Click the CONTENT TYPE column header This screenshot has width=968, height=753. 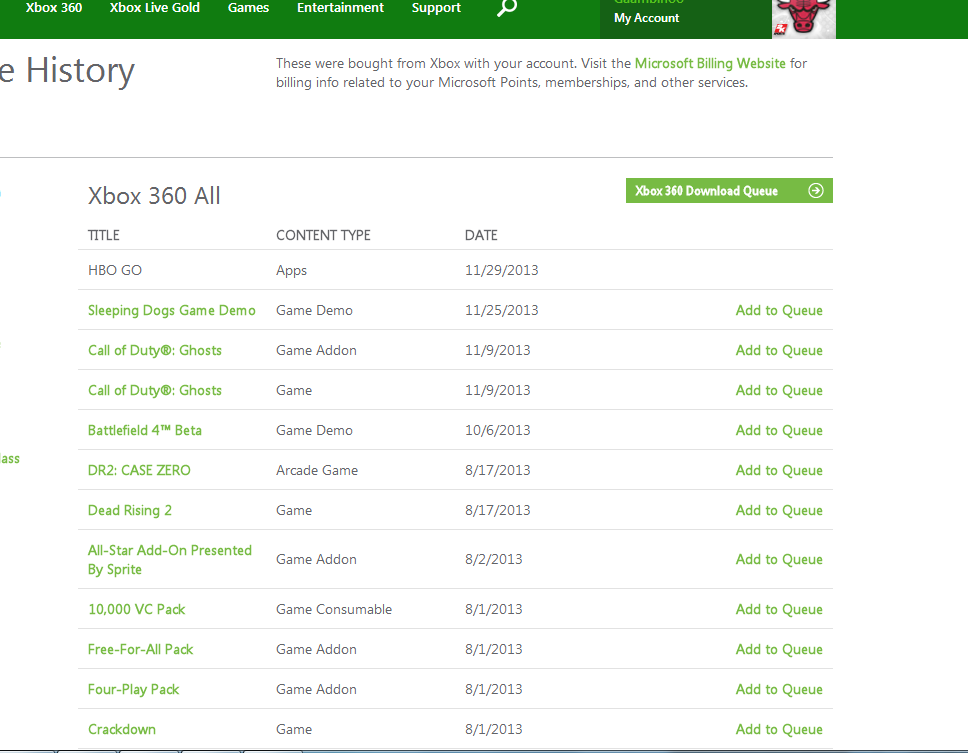tap(323, 235)
